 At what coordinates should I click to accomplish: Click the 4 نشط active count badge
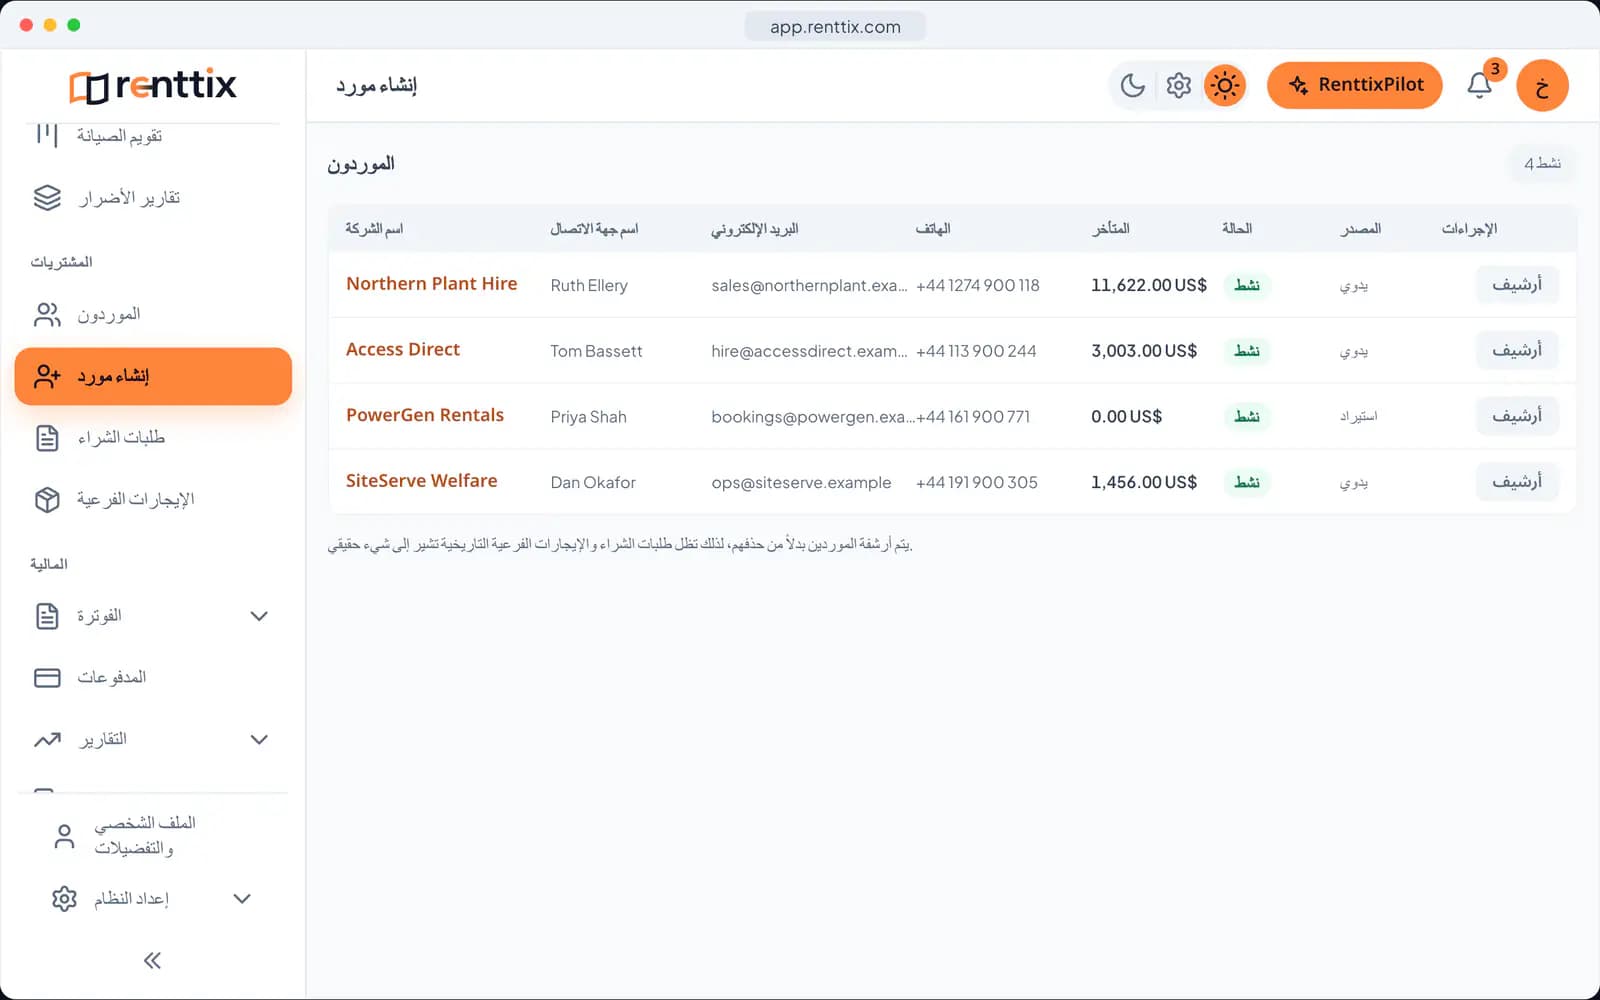coord(1542,163)
